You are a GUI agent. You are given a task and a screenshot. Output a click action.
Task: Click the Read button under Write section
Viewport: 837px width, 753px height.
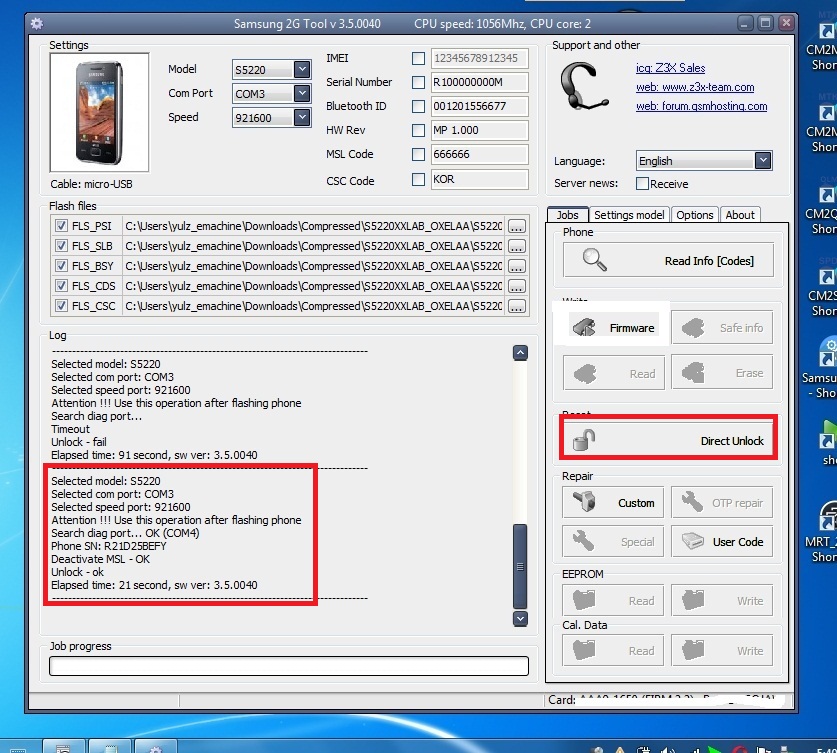614,373
